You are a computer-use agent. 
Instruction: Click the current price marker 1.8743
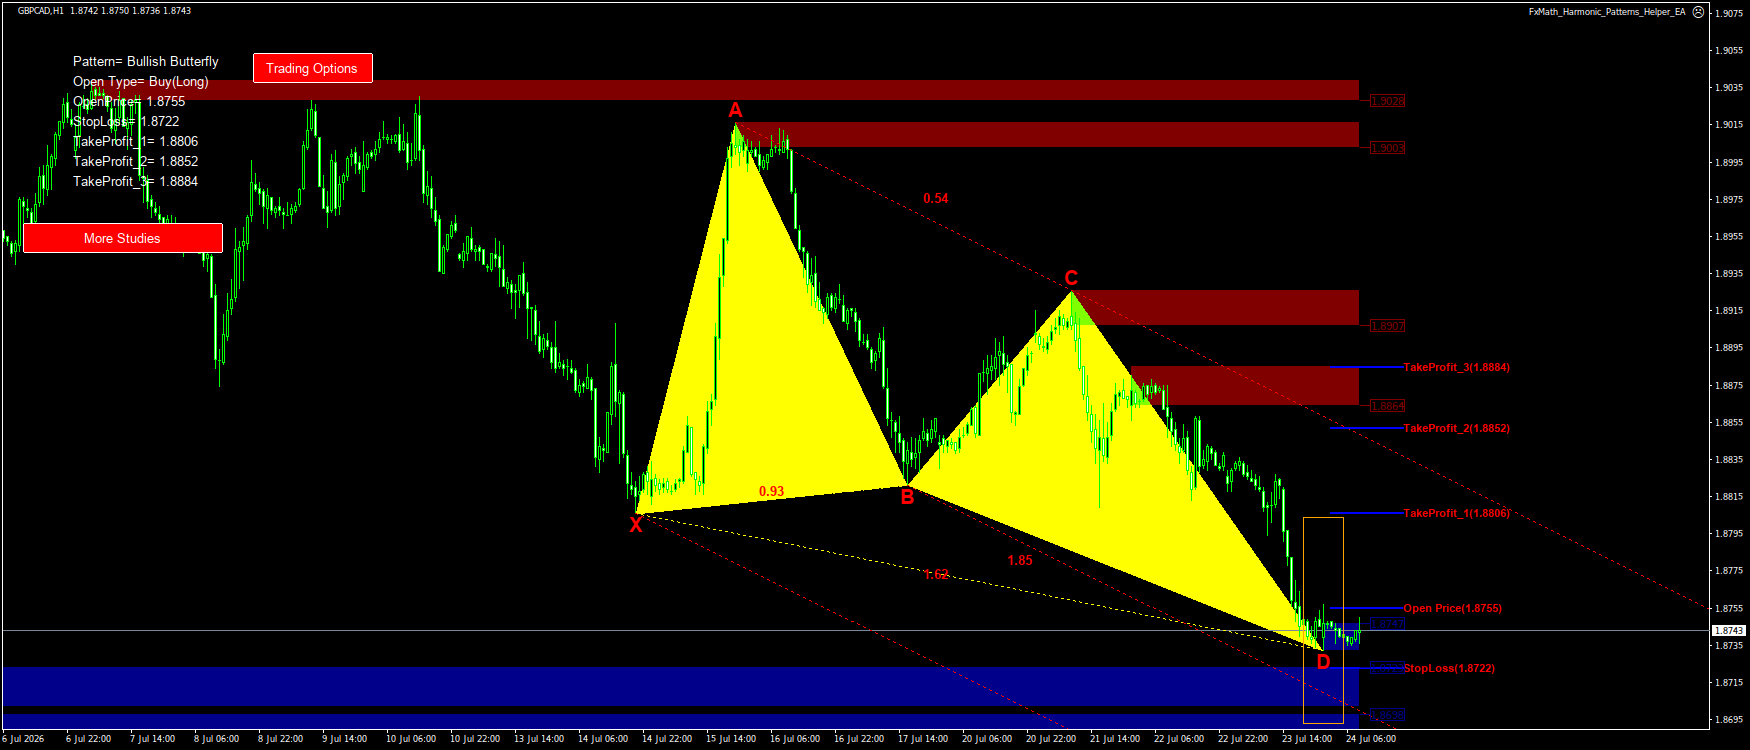click(x=1729, y=630)
